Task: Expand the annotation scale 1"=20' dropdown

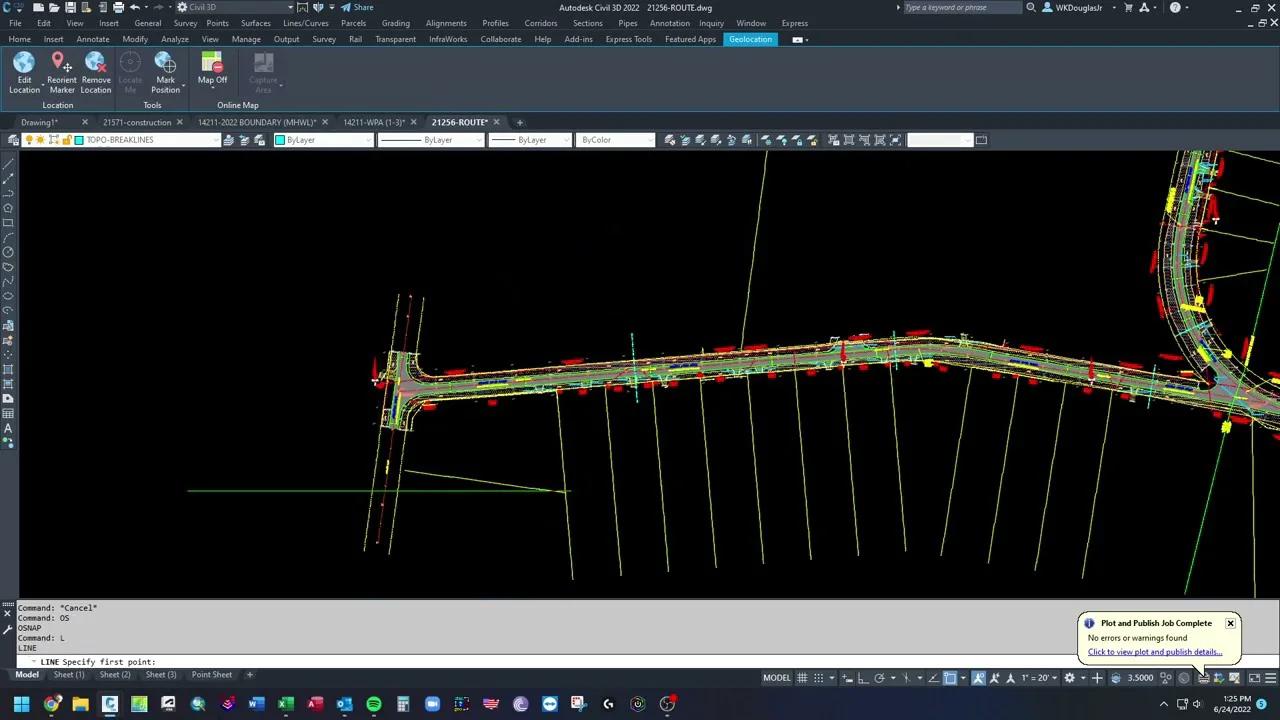Action: pos(1054,677)
